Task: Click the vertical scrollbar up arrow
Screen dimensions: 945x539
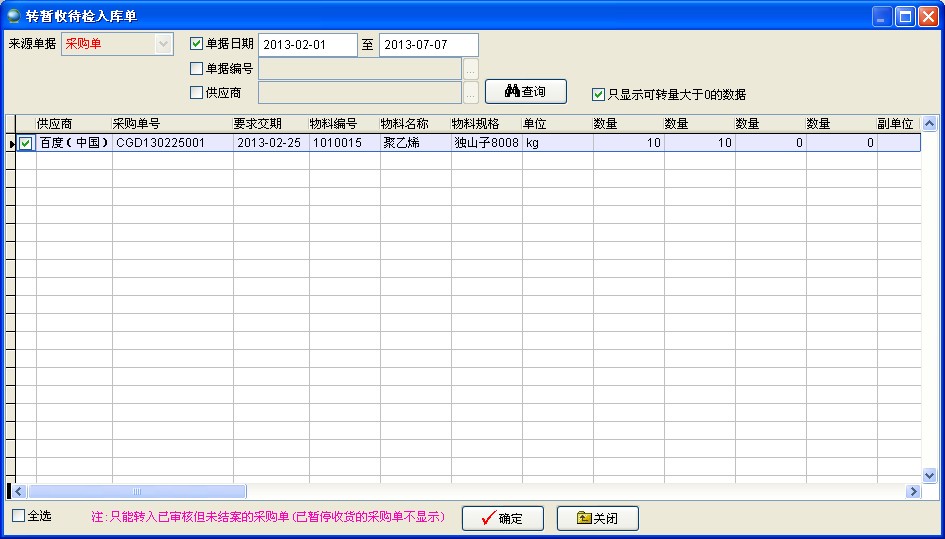Action: click(x=929, y=124)
